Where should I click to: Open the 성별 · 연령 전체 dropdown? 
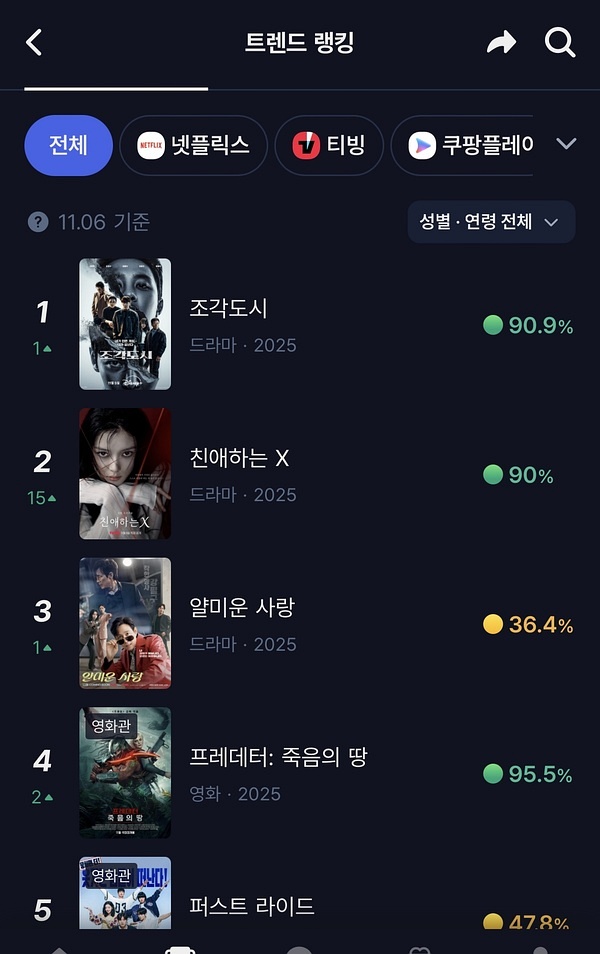coord(491,222)
